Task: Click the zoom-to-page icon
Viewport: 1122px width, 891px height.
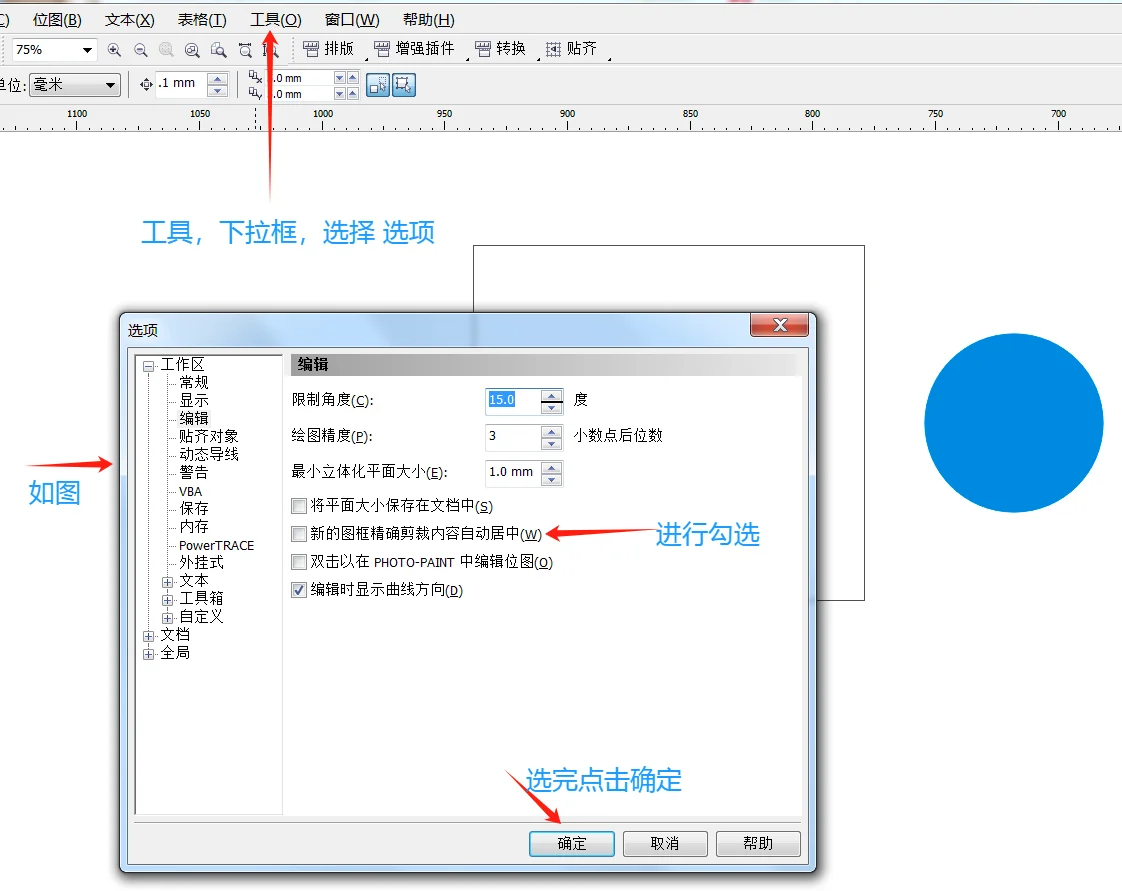Action: 218,49
